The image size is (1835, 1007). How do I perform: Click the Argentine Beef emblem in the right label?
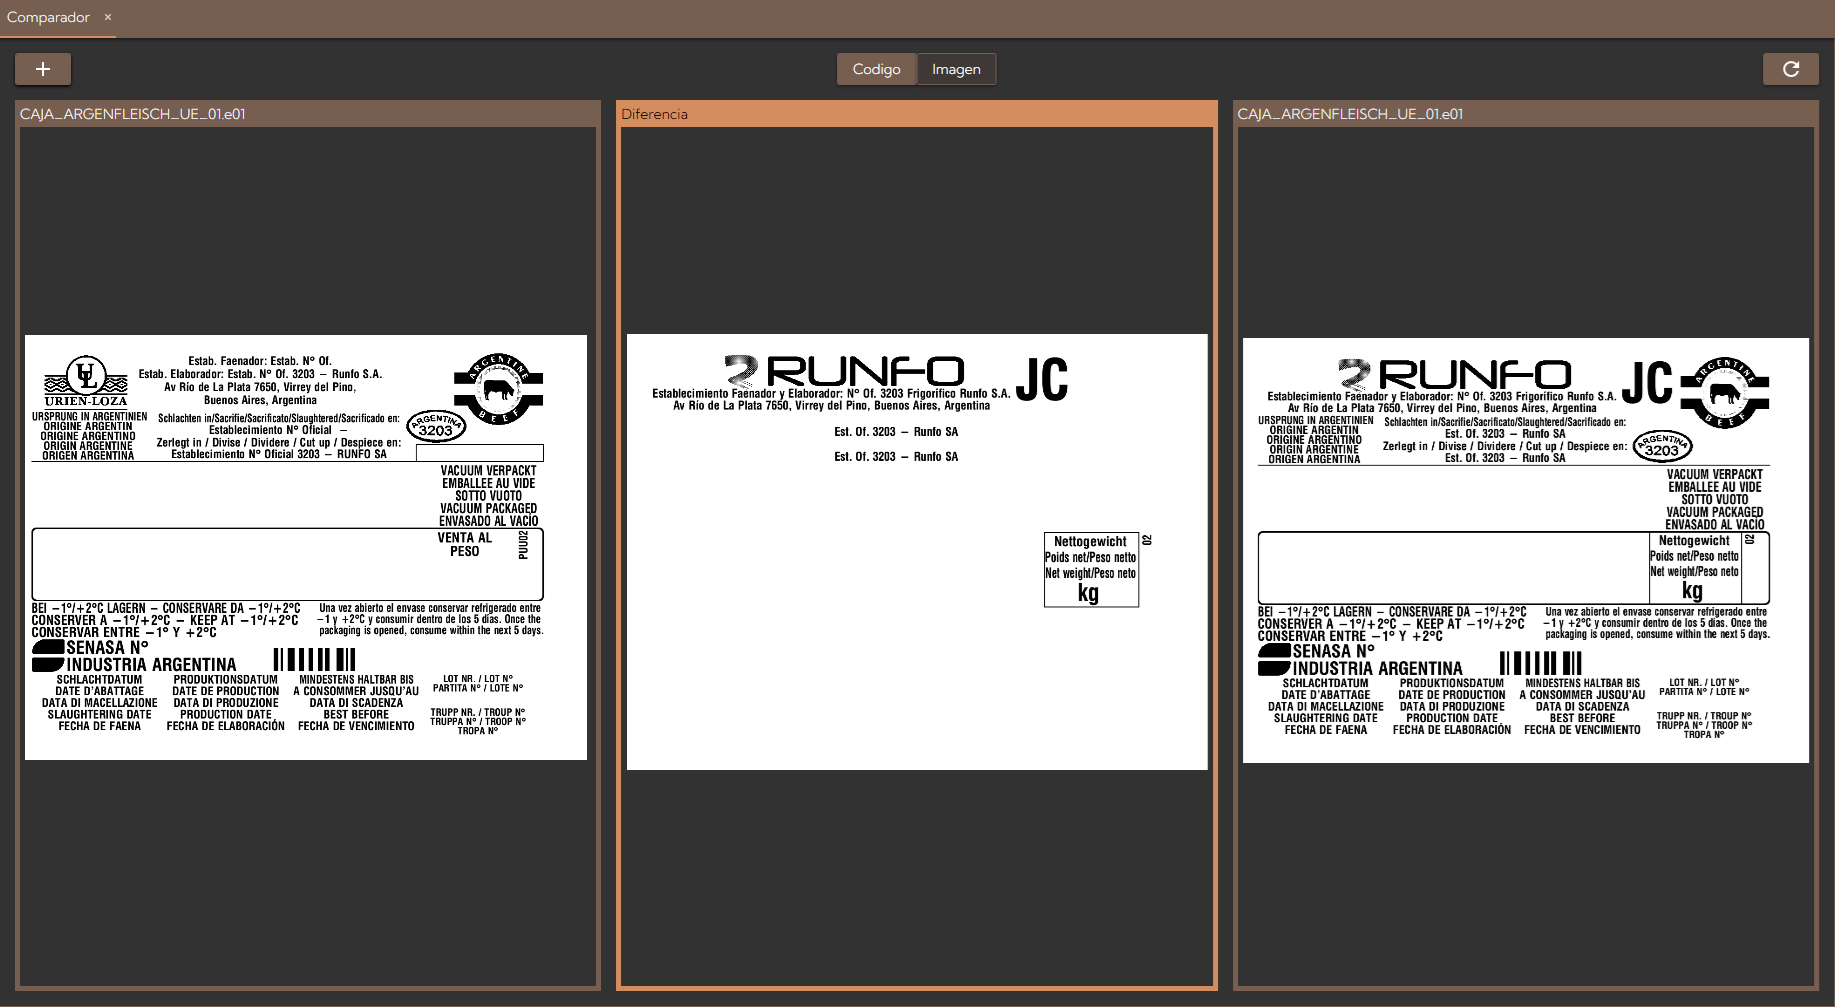coord(1725,392)
